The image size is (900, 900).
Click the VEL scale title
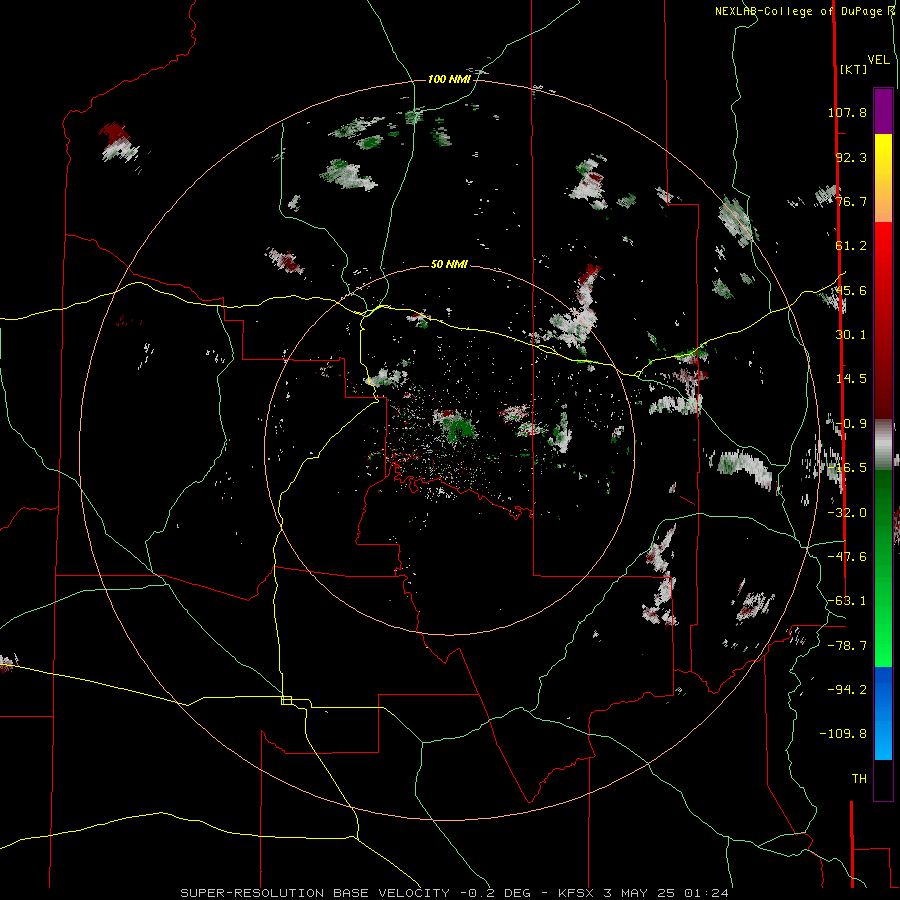click(x=878, y=60)
